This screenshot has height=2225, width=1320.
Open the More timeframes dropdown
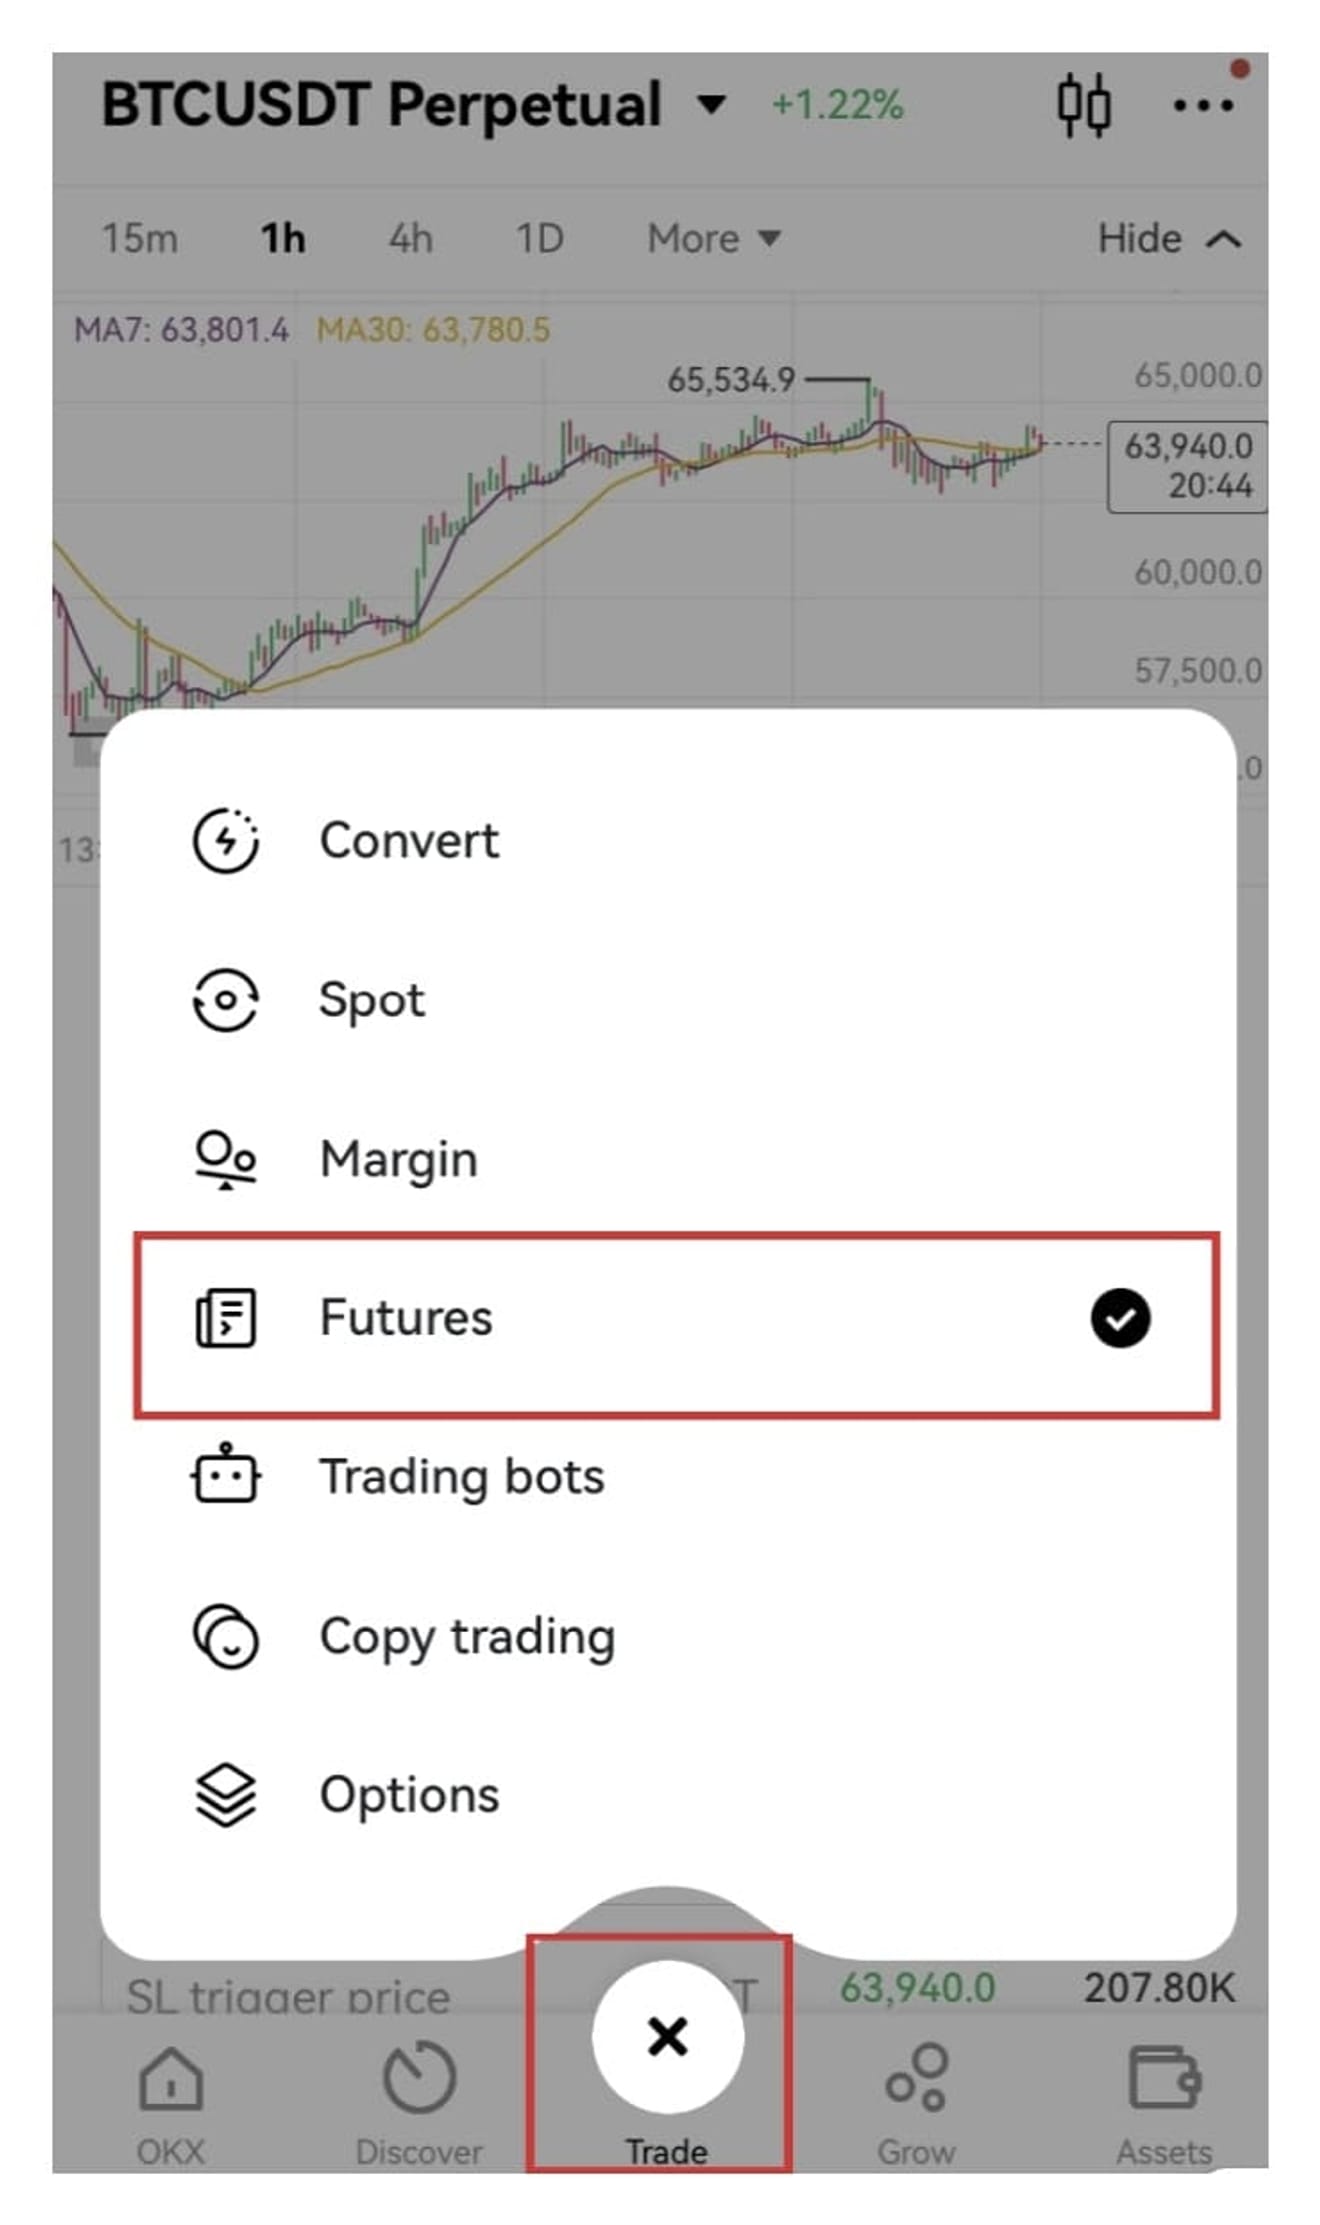(x=713, y=238)
